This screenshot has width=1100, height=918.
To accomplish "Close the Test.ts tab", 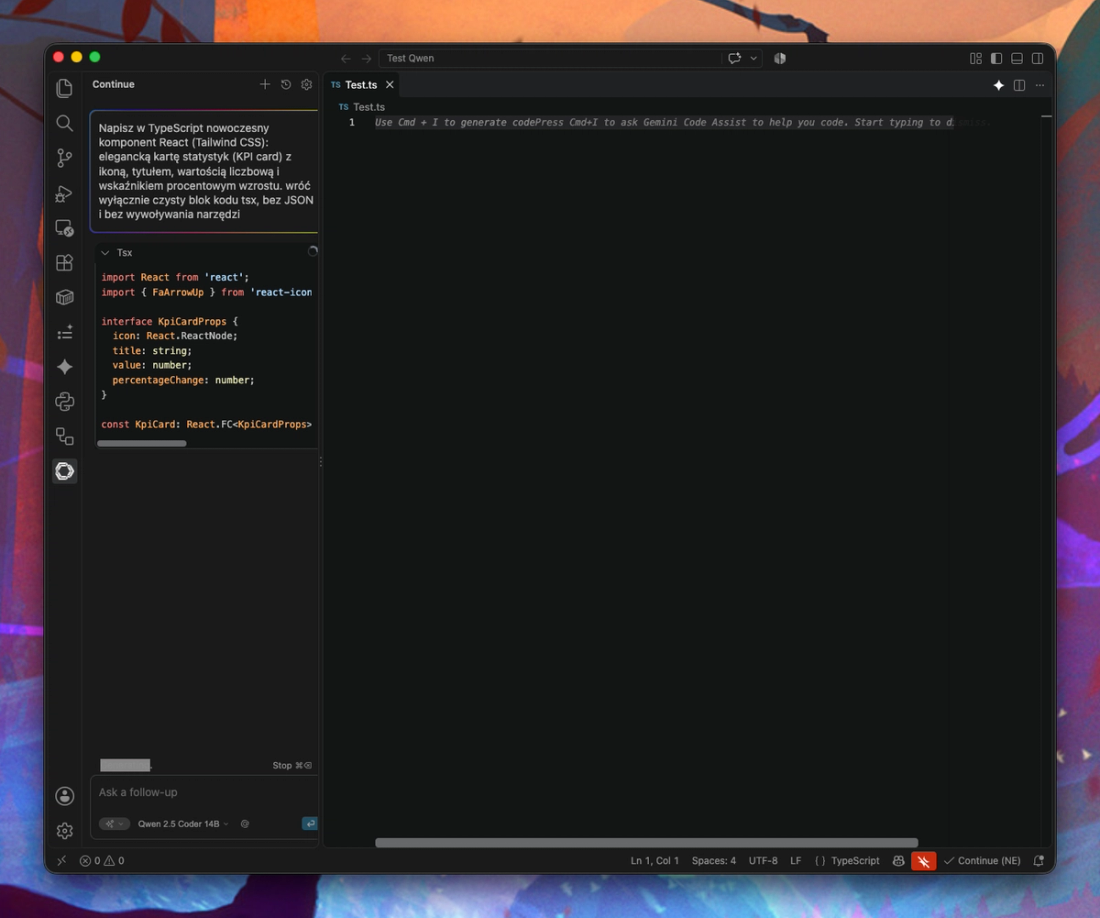I will pyautogui.click(x=389, y=85).
